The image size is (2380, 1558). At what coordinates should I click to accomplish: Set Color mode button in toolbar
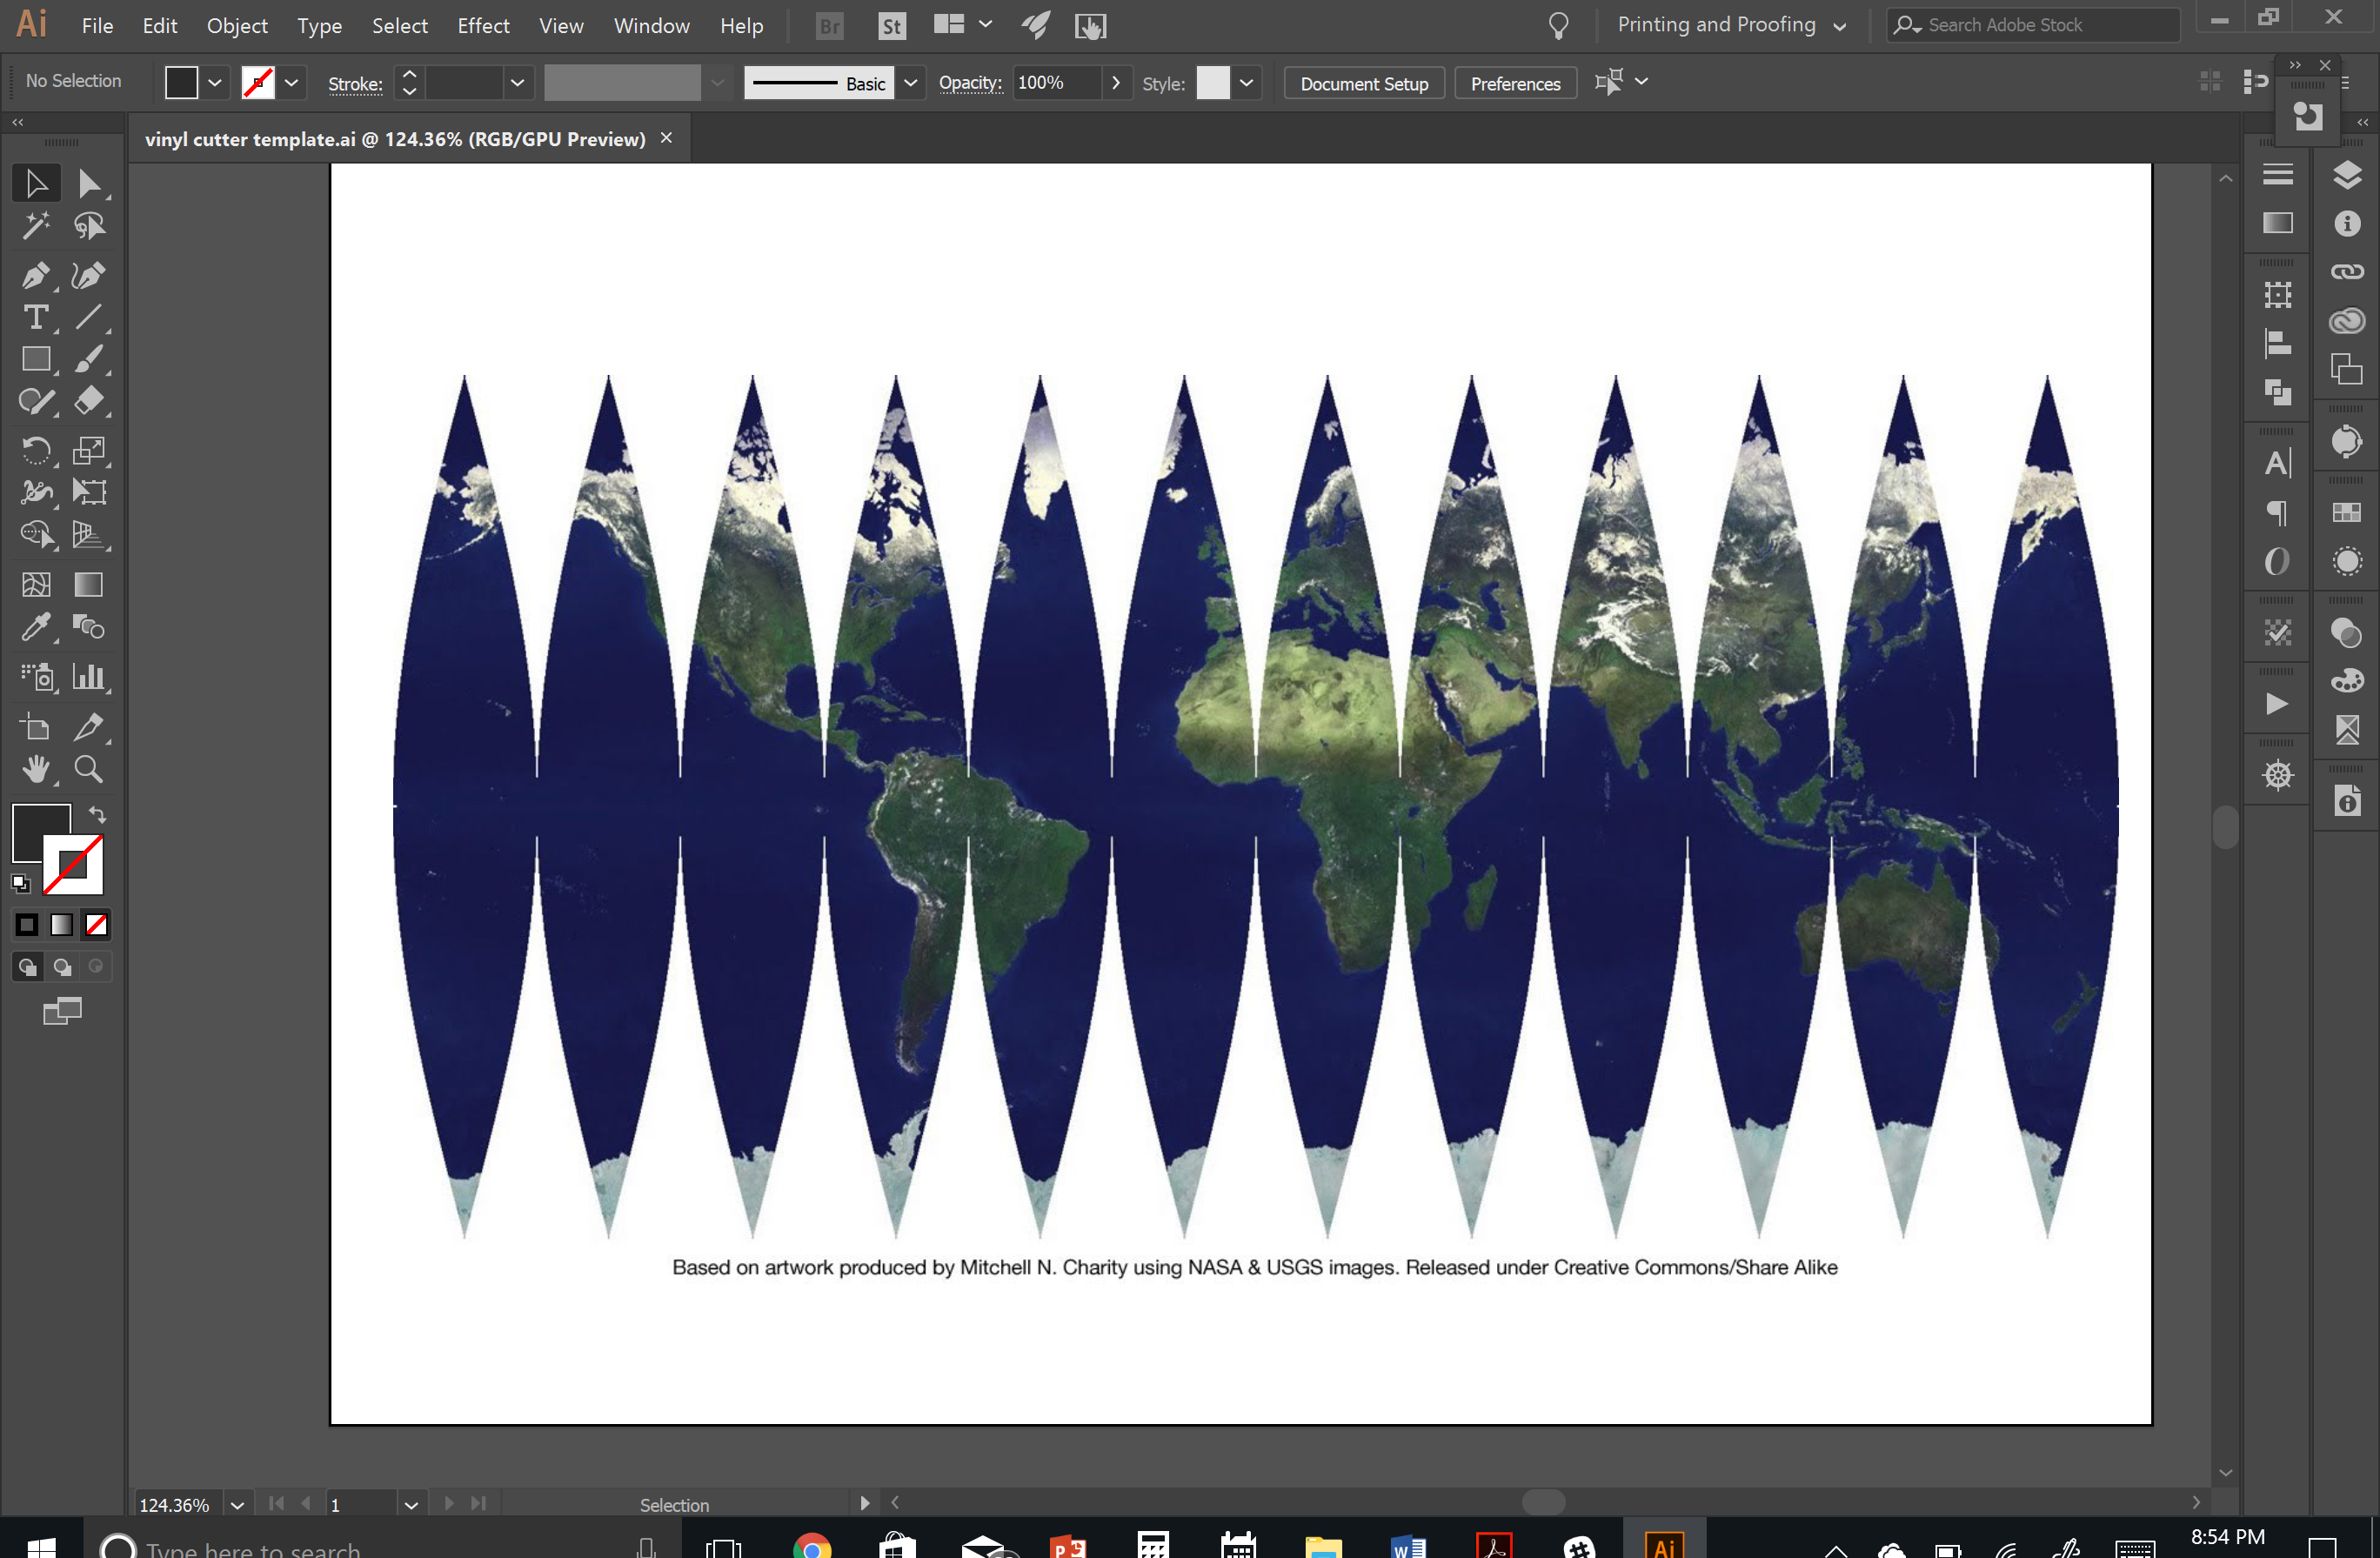pos(27,925)
